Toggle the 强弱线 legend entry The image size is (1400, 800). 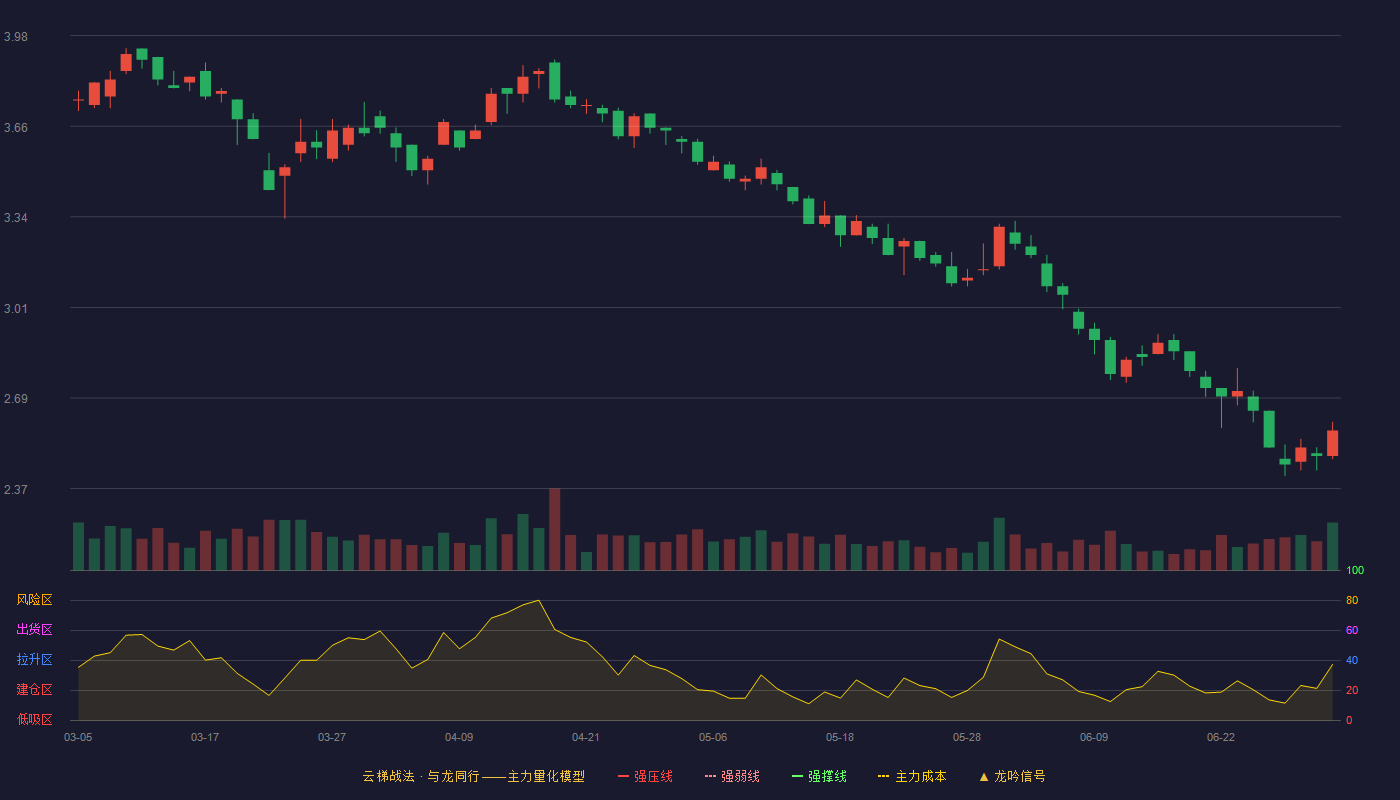(x=732, y=776)
